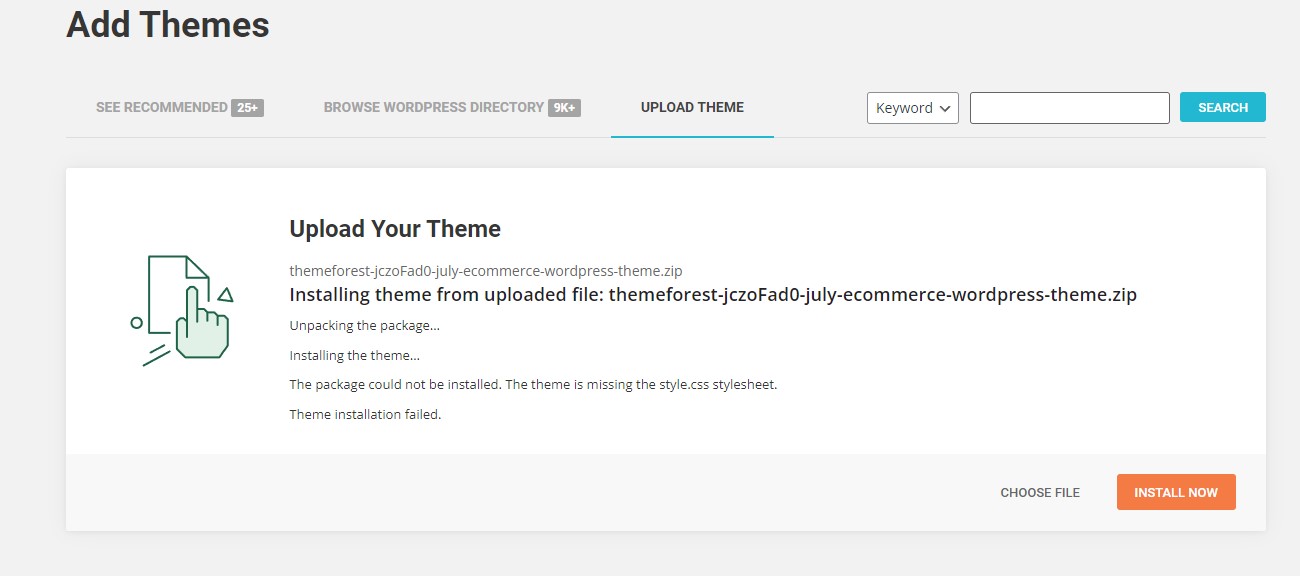Viewport: 1300px width, 576px height.
Task: Click the 'Unpacking the package…' status line
Action: pos(364,326)
